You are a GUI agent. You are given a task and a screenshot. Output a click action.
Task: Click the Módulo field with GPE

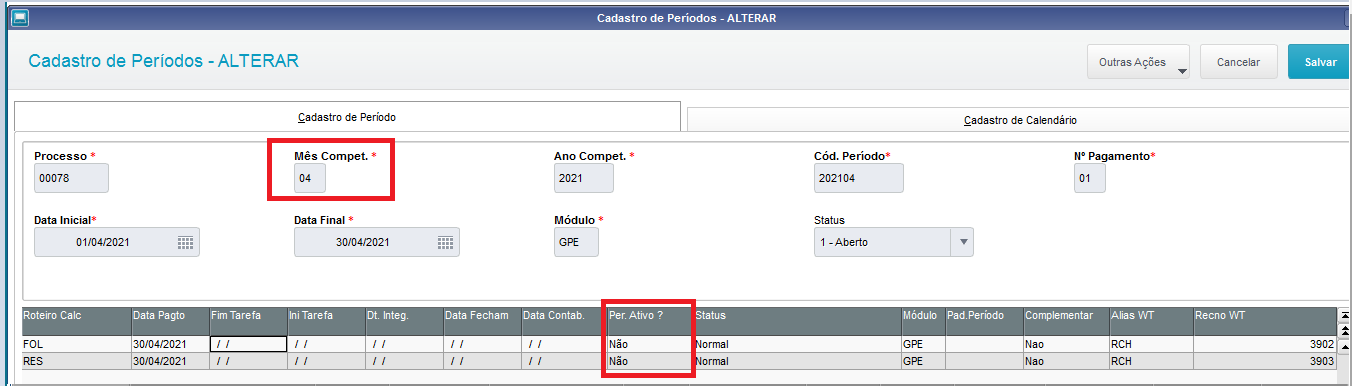(576, 242)
